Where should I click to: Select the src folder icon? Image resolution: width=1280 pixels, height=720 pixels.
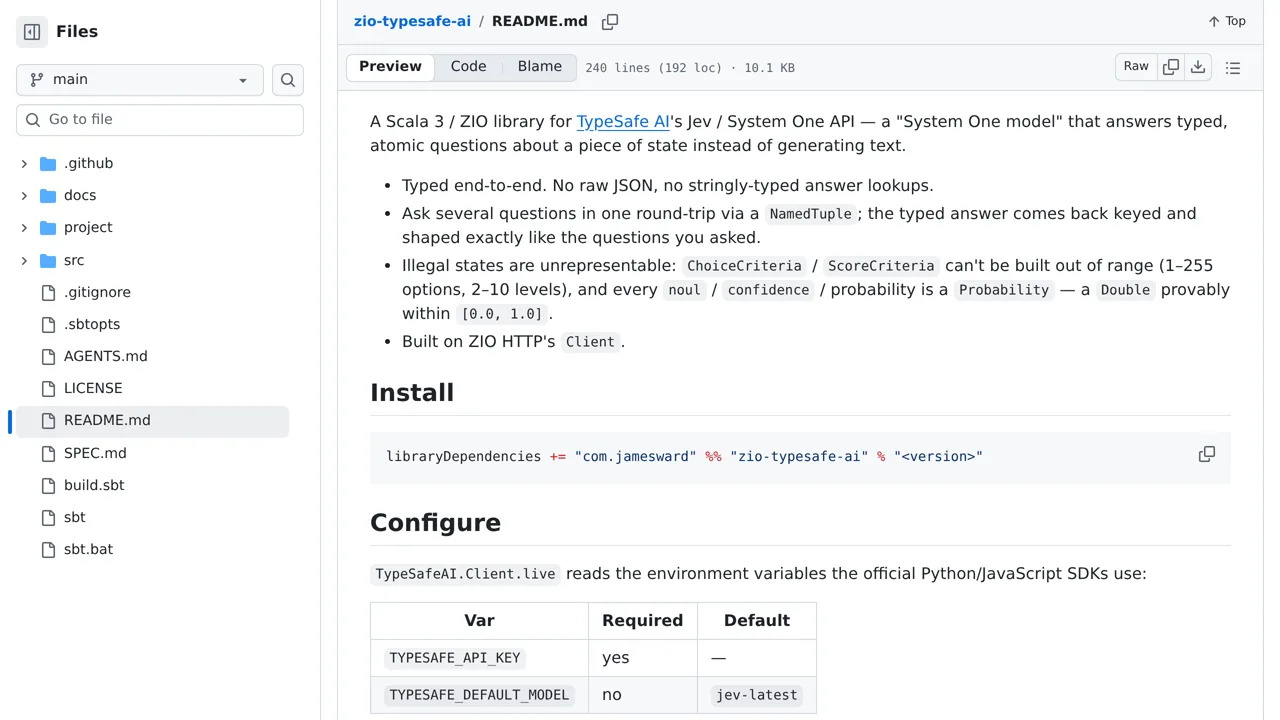pyautogui.click(x=48, y=260)
